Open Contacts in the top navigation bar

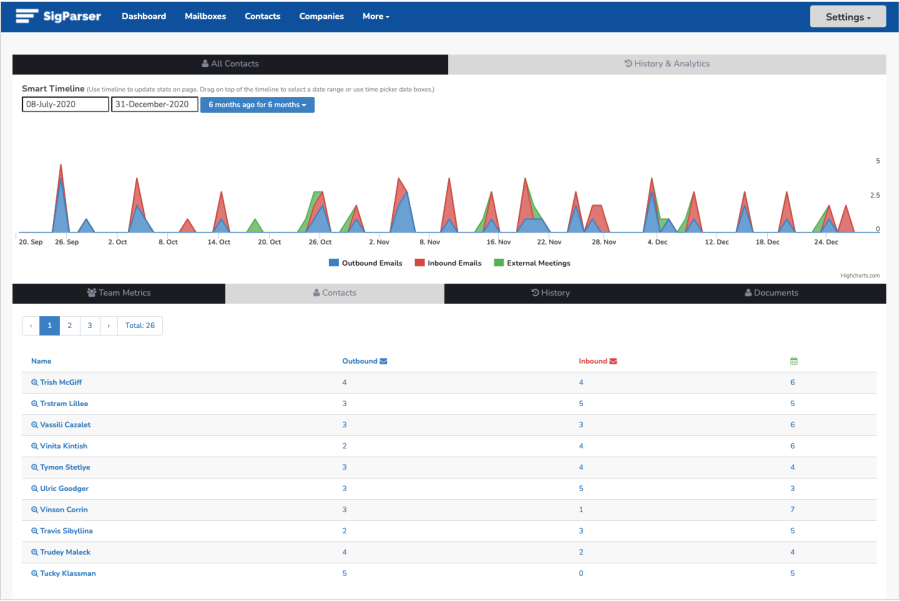(x=262, y=16)
